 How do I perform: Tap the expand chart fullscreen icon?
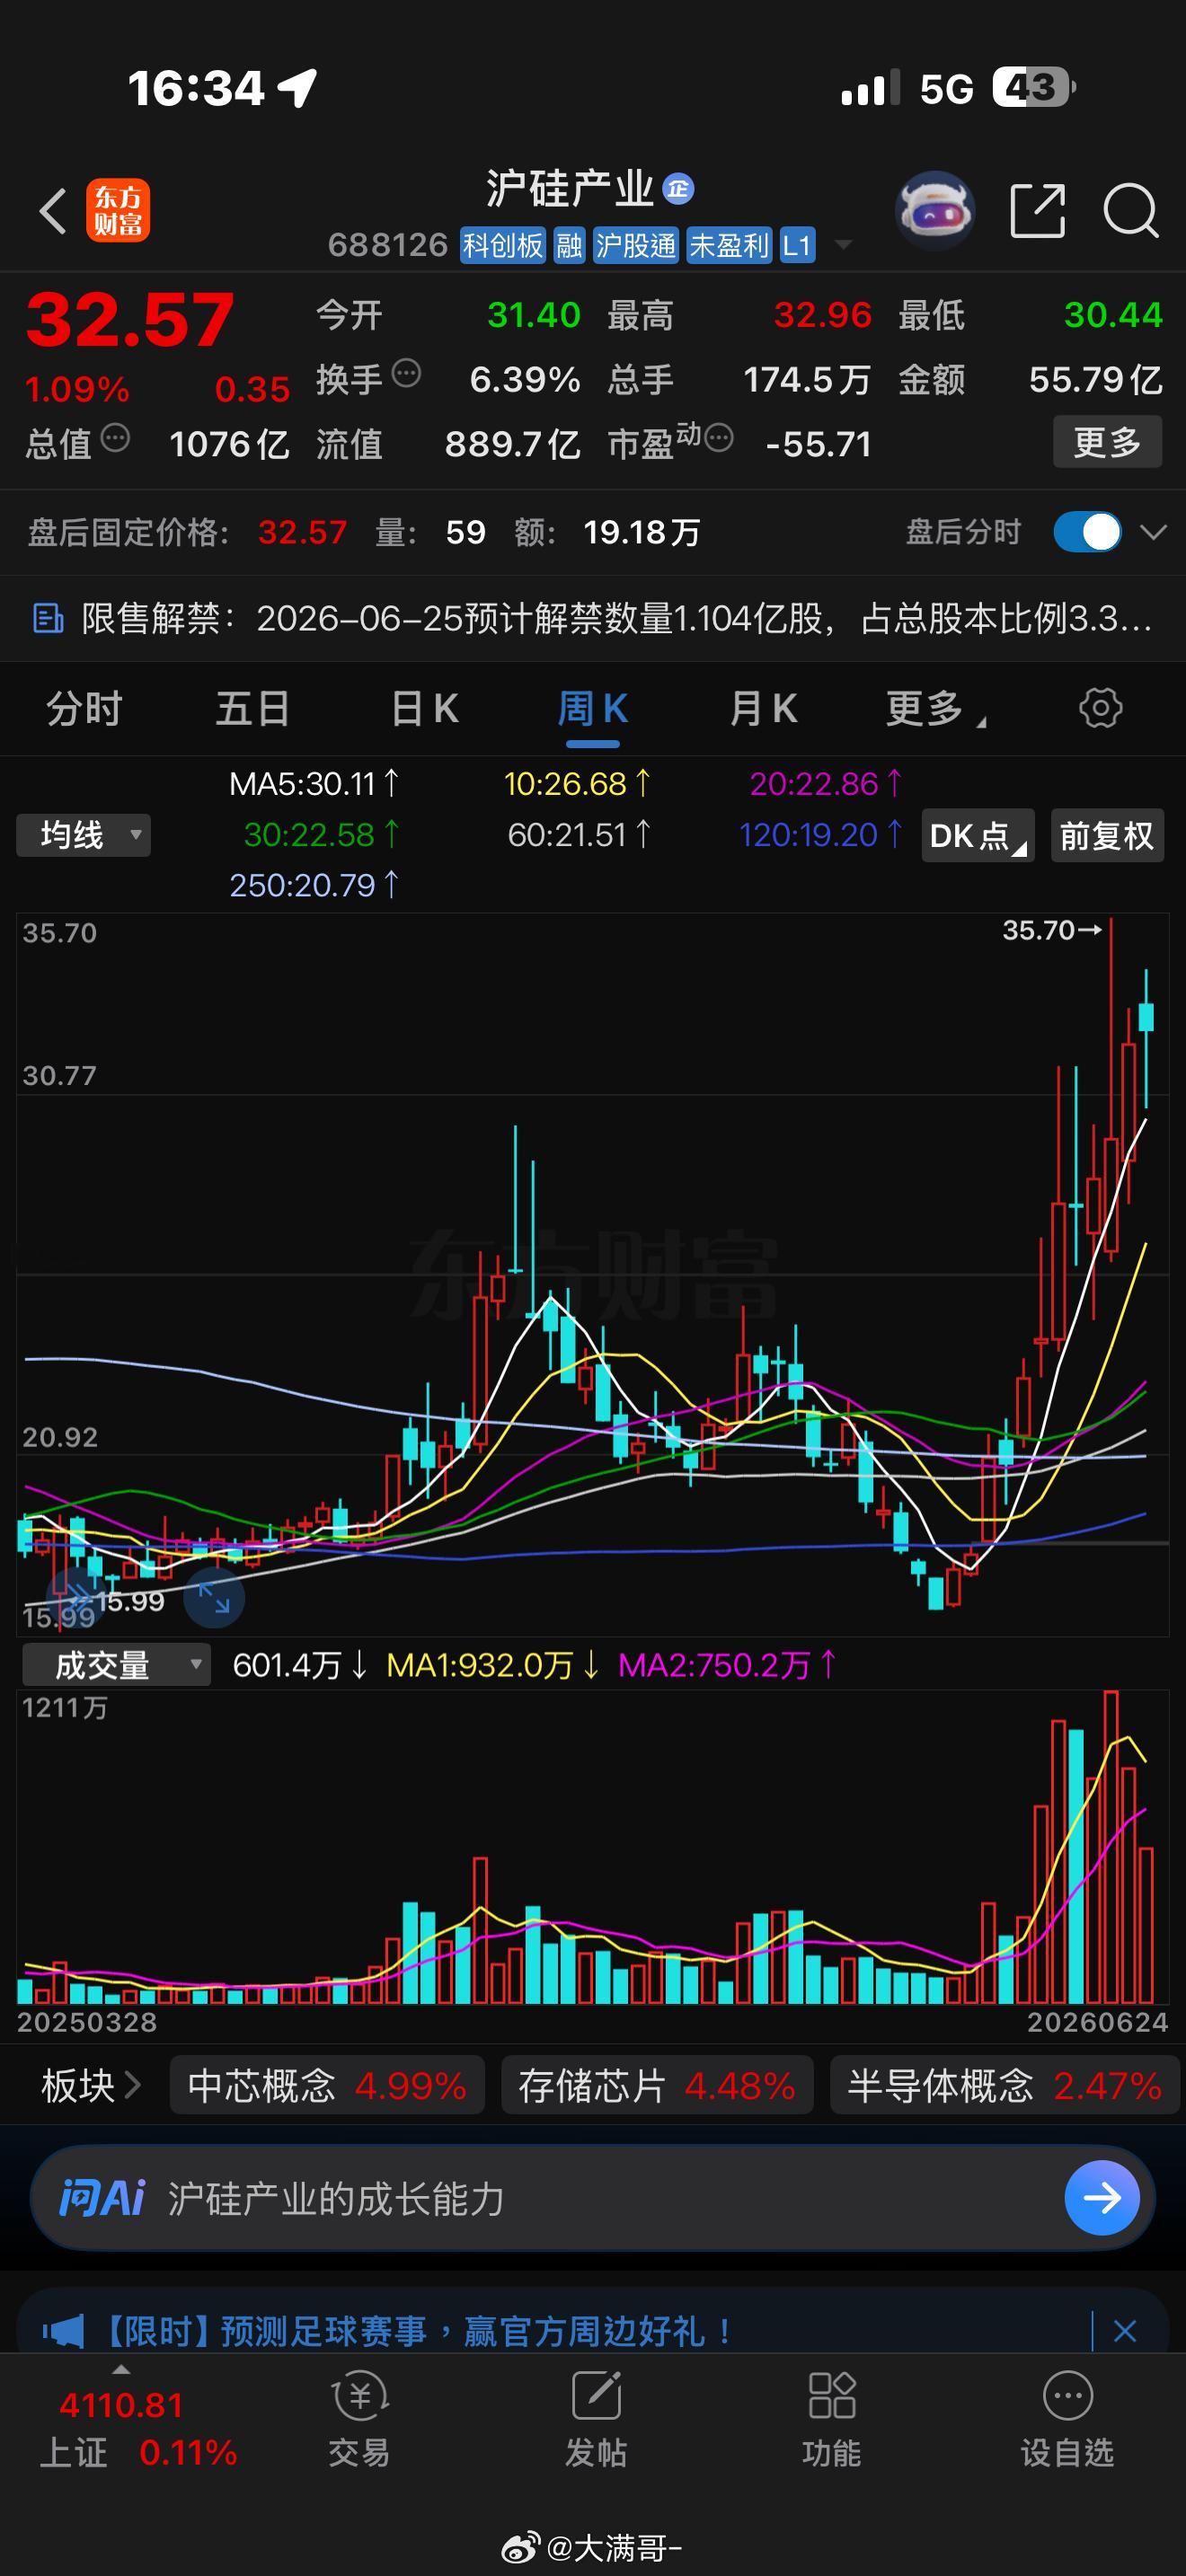tap(215, 1597)
